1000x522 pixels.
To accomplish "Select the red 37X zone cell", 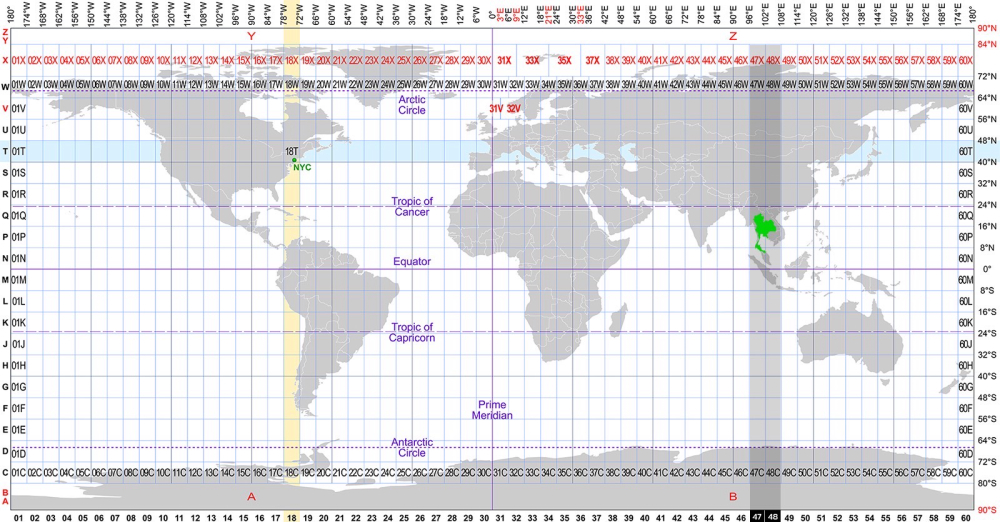I will [594, 61].
